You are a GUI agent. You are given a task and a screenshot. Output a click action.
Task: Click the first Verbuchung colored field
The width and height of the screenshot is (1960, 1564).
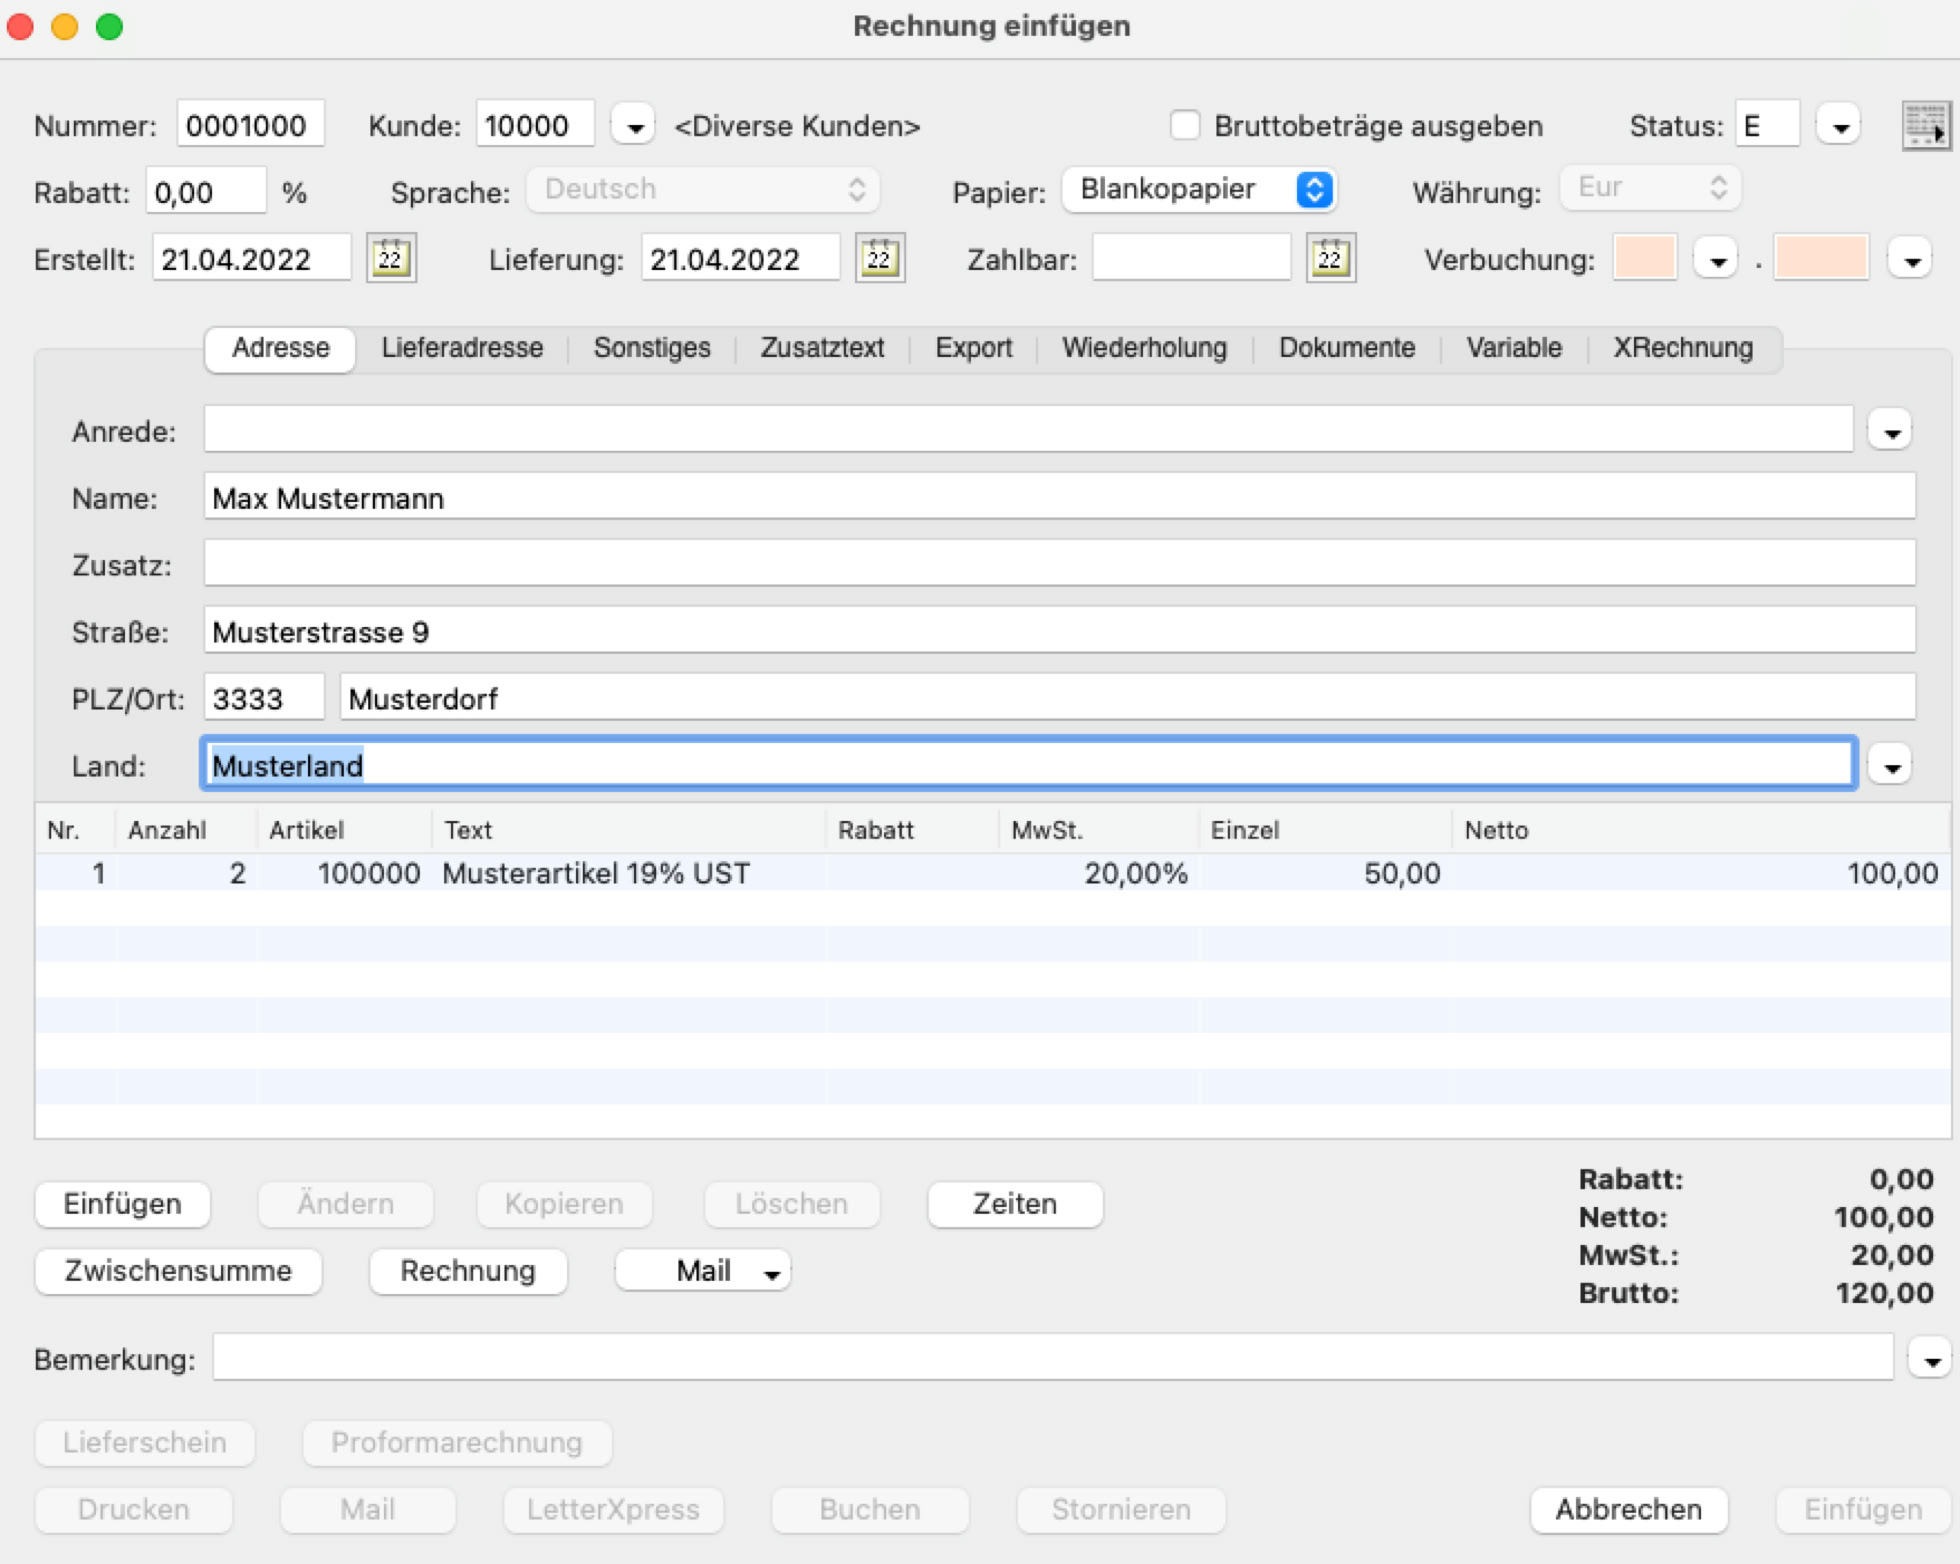point(1644,259)
